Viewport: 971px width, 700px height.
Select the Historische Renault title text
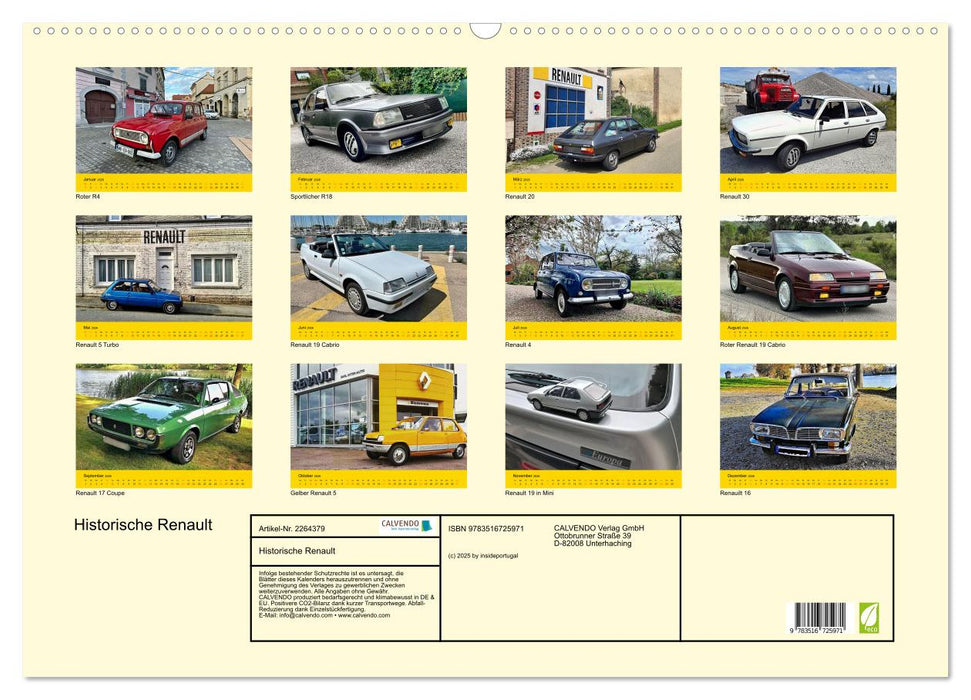click(x=140, y=524)
